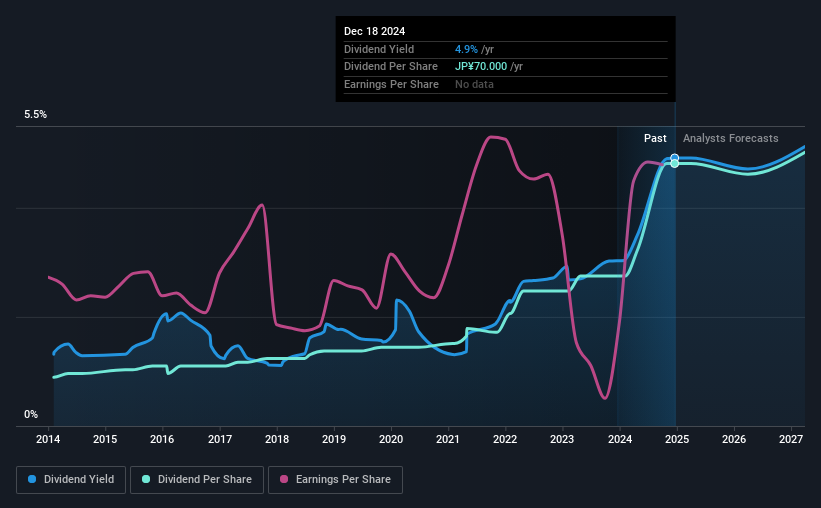Click the Dec 18 2024 tooltip date
821x508 pixels.
pyautogui.click(x=374, y=31)
